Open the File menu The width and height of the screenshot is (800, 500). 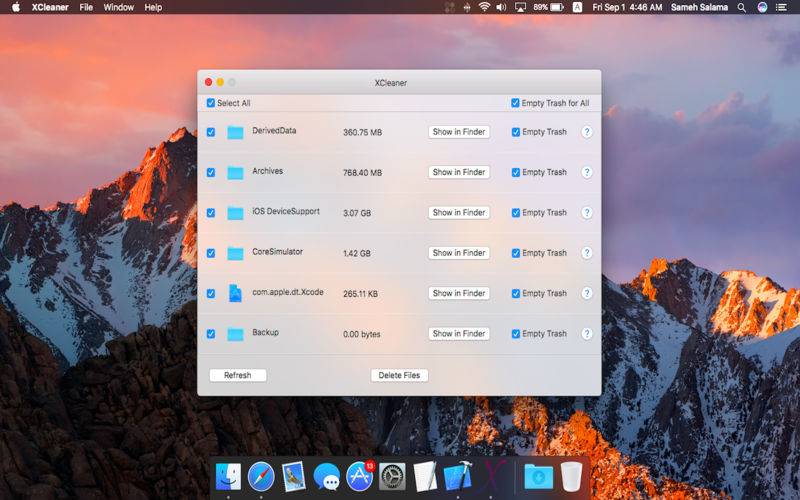coord(86,7)
